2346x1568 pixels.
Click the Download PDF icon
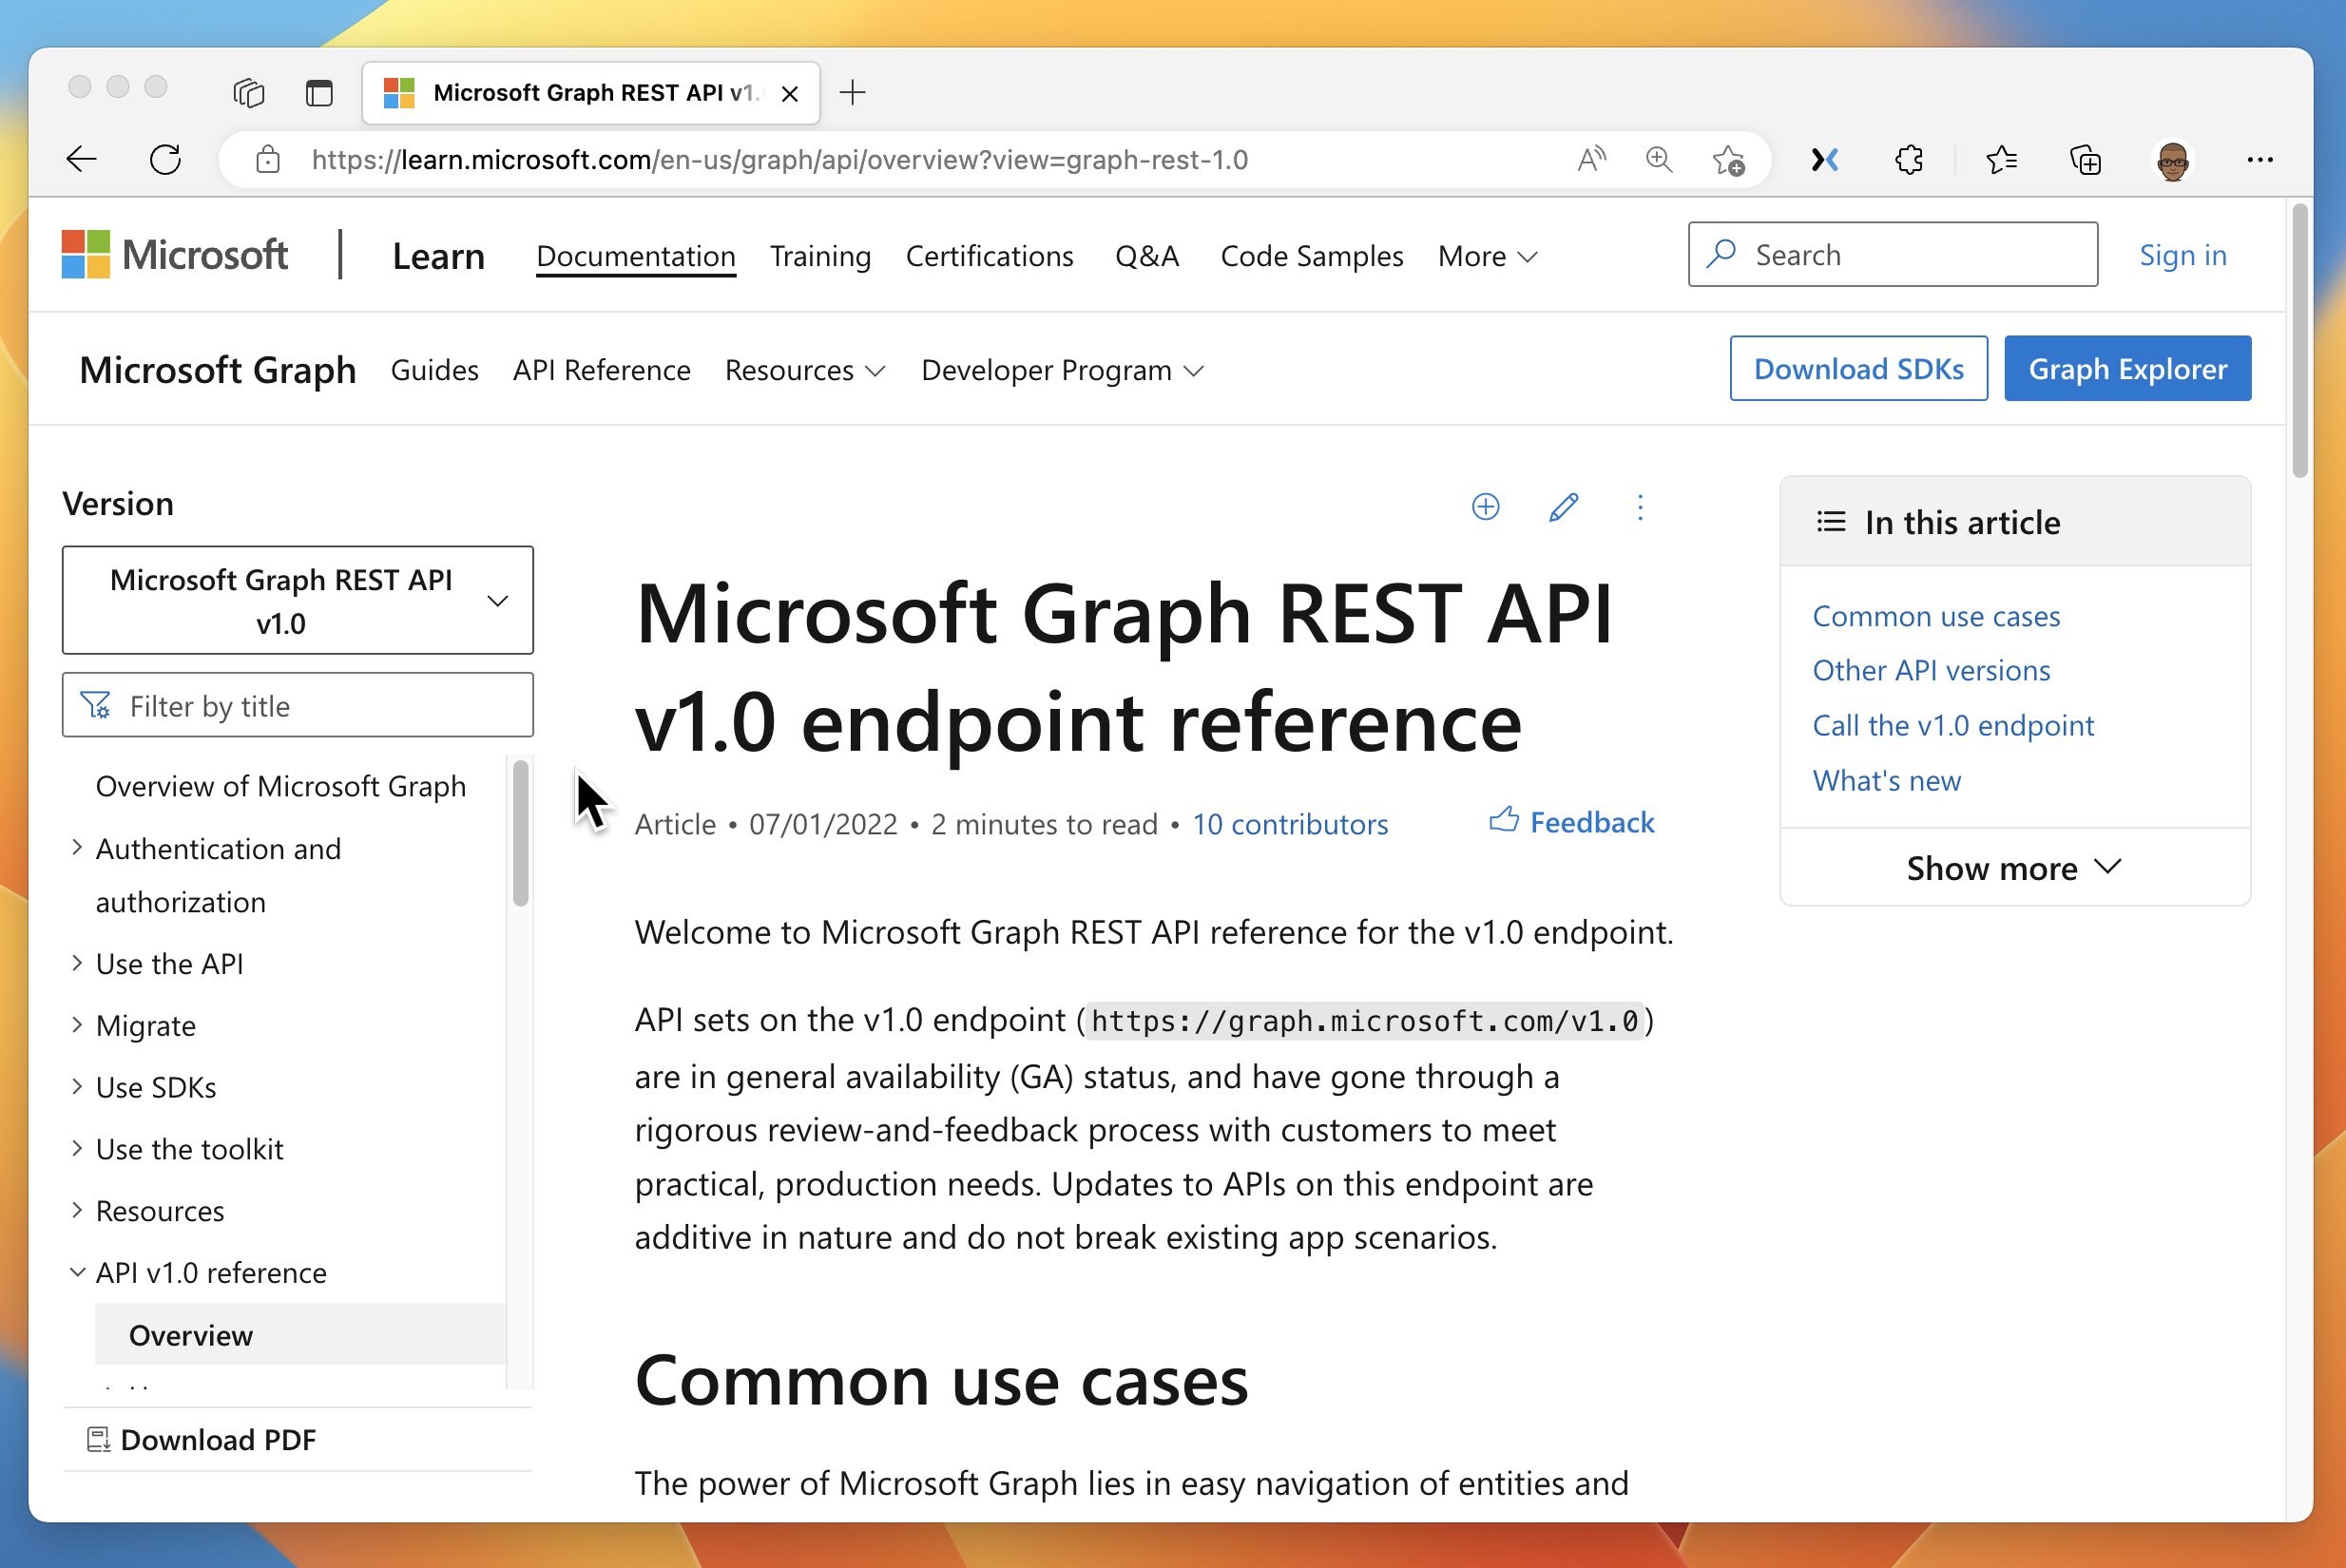[98, 1439]
